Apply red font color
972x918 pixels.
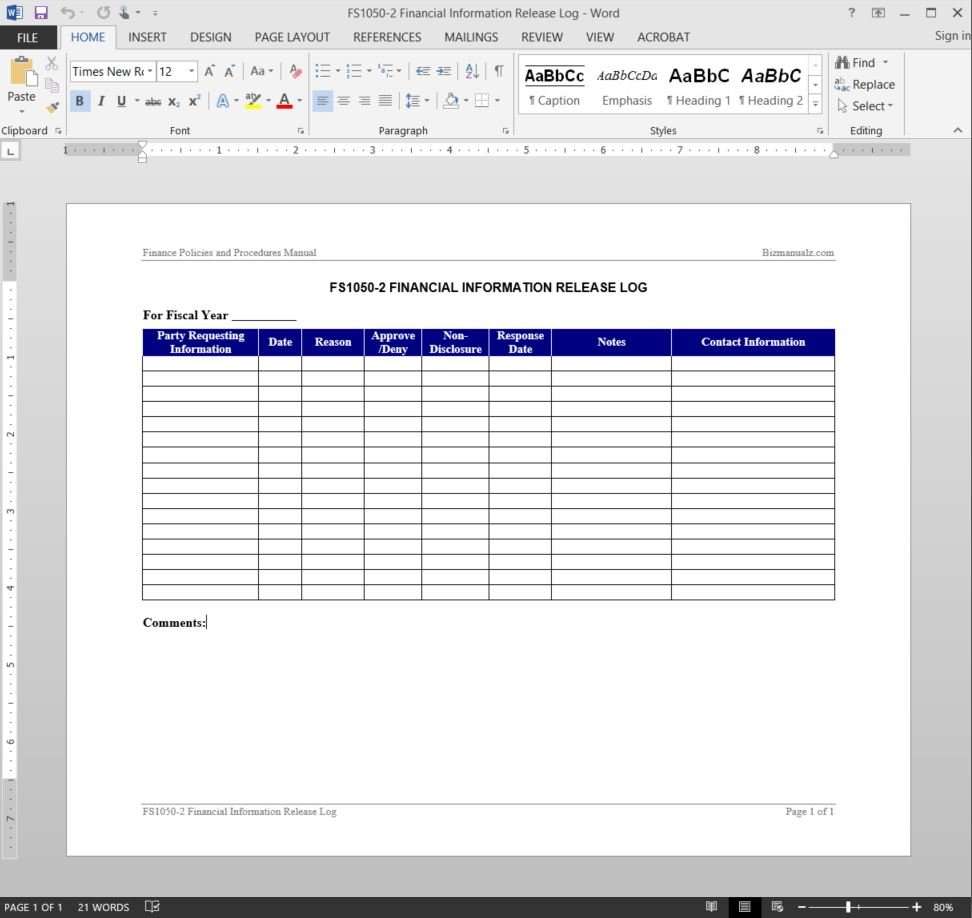(x=285, y=101)
